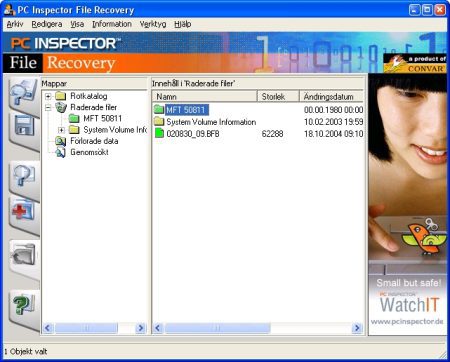
Task: Collapse the Raderade filer tree node
Action: pos(48,107)
